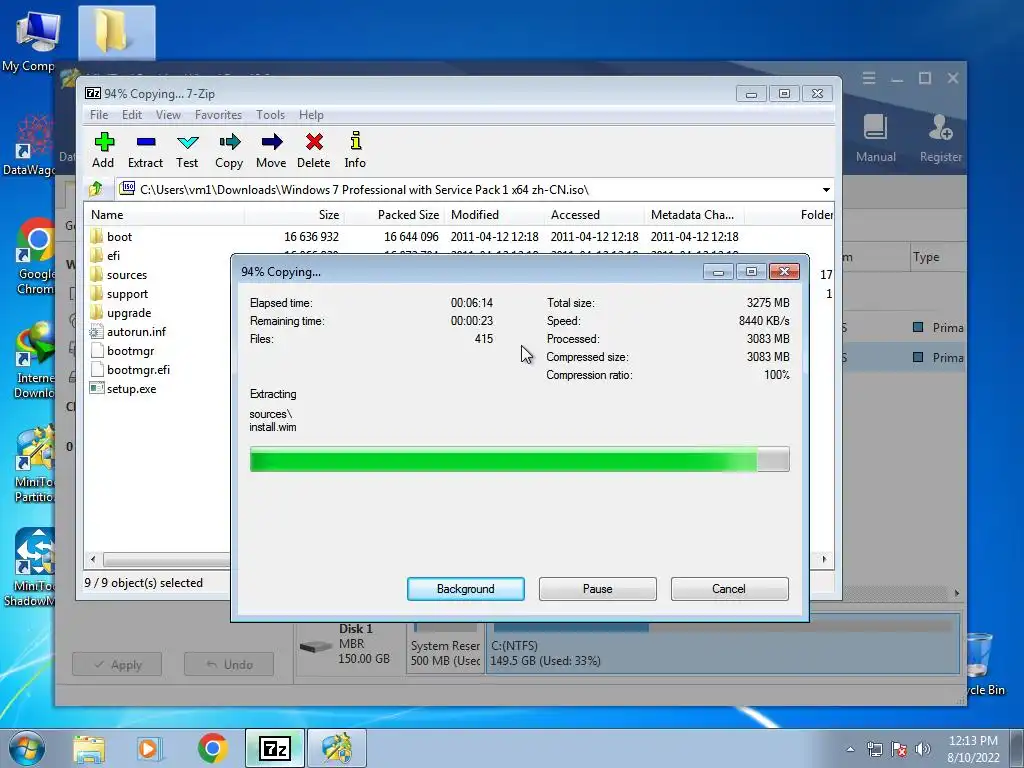
Task: Click the right arrow of horizontal scrollbar
Action: pos(824,560)
